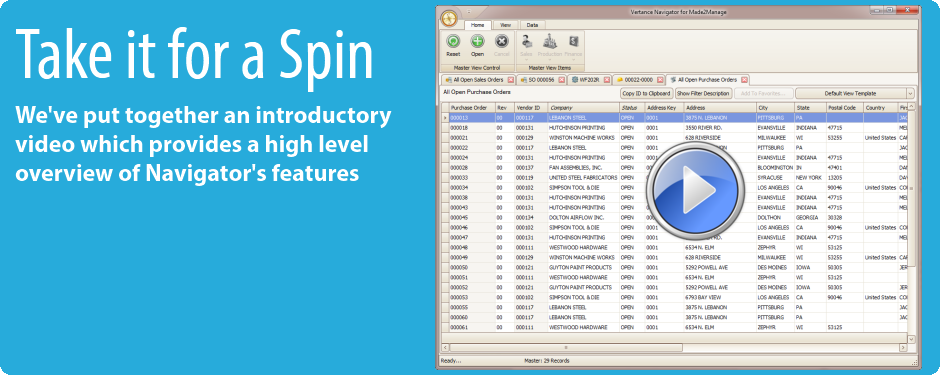Click the green Reset icon

[x=453, y=41]
